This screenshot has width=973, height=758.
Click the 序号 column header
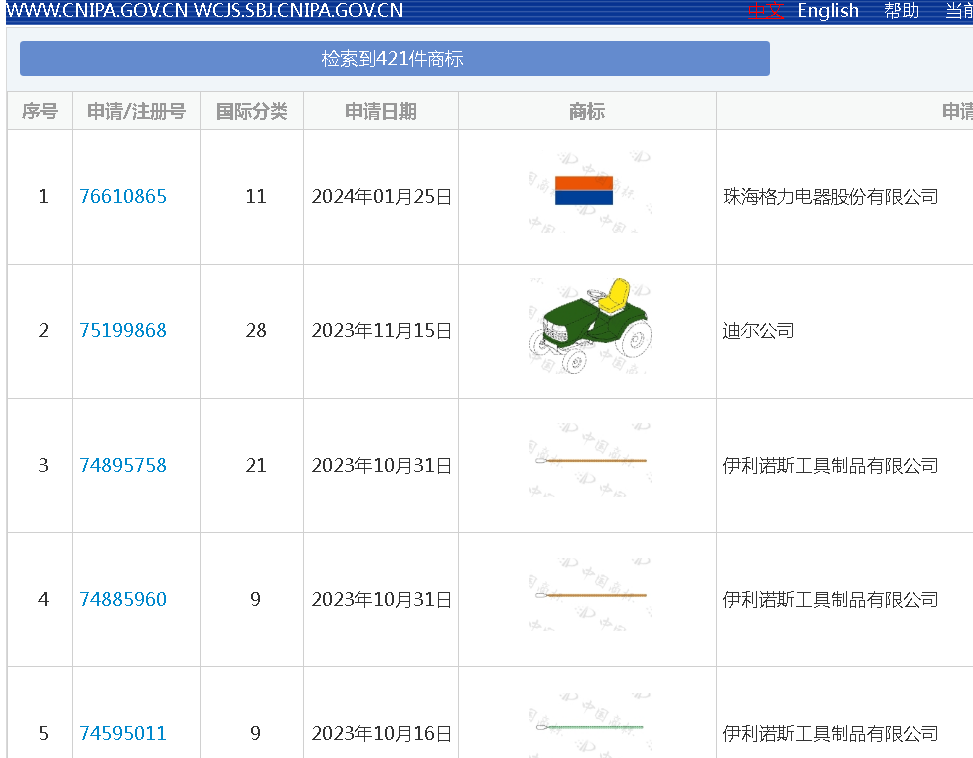(x=40, y=111)
